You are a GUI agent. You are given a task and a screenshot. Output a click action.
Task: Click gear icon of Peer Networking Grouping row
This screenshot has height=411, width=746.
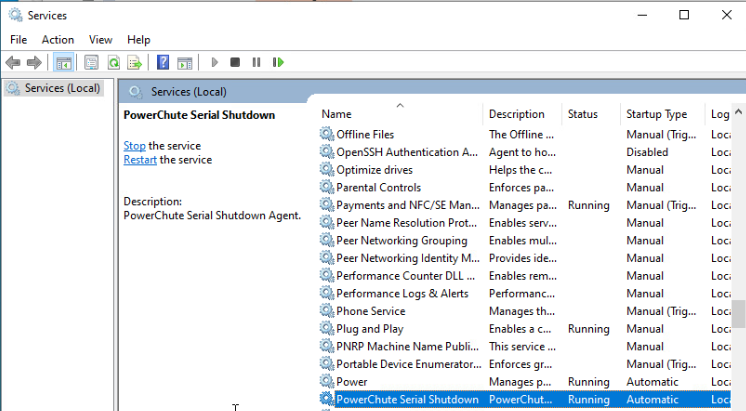click(x=327, y=240)
